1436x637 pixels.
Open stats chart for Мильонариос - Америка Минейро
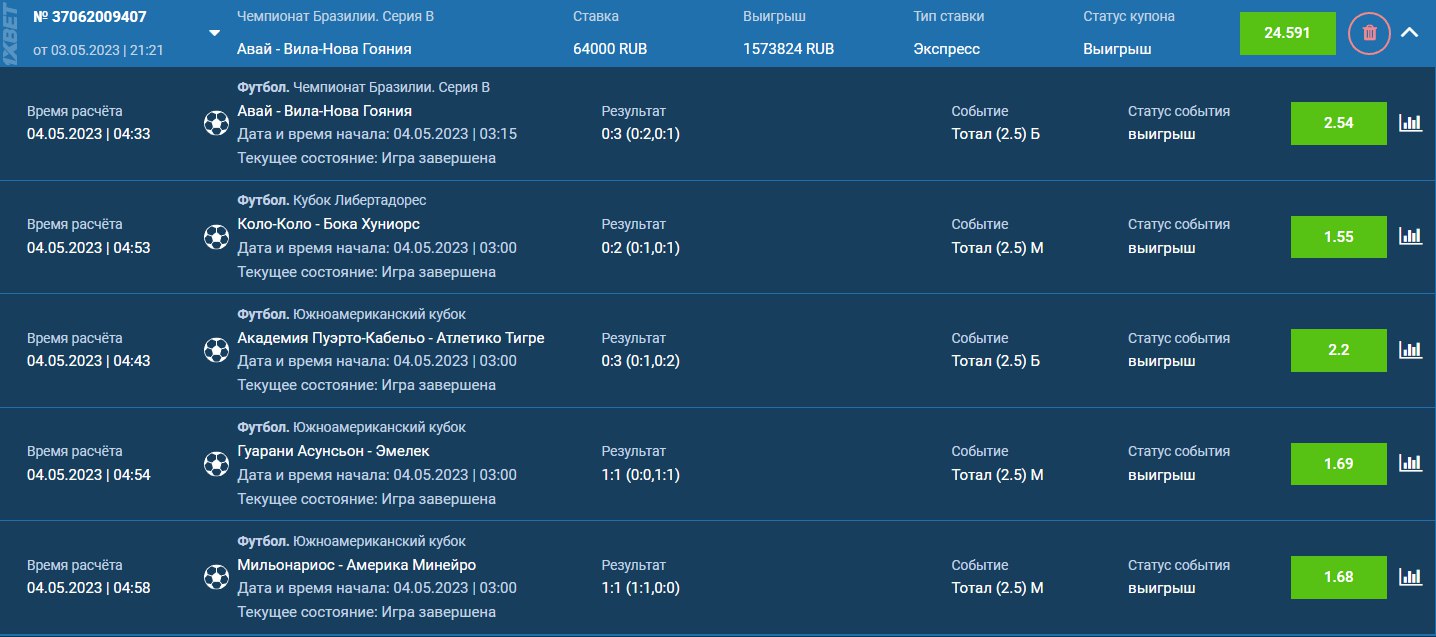click(1410, 576)
